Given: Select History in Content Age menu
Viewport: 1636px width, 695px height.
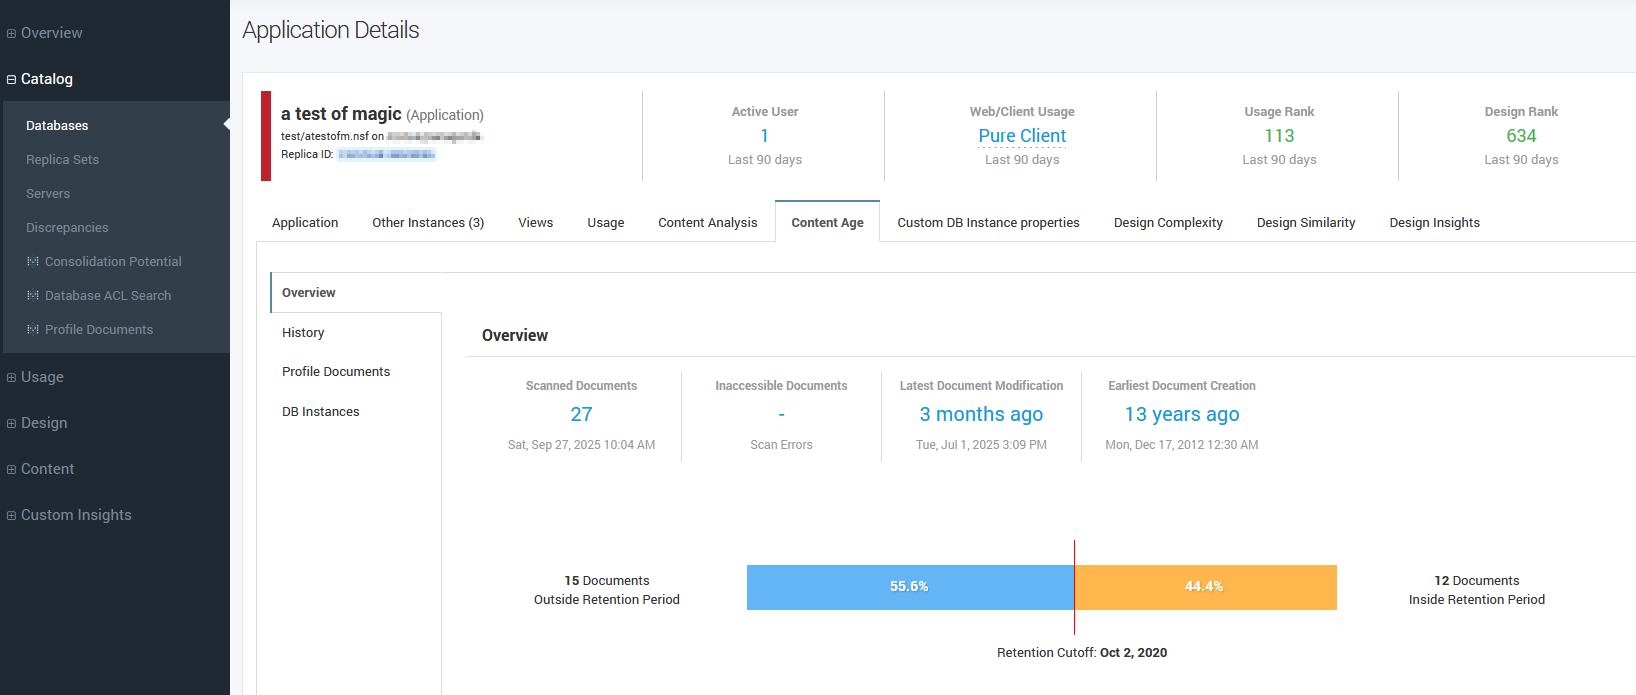Looking at the screenshot, I should coord(303,333).
